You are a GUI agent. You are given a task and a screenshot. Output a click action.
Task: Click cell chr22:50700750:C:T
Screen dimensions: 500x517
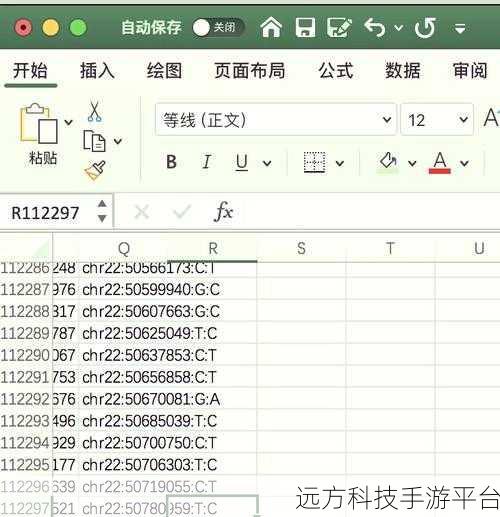click(x=149, y=443)
